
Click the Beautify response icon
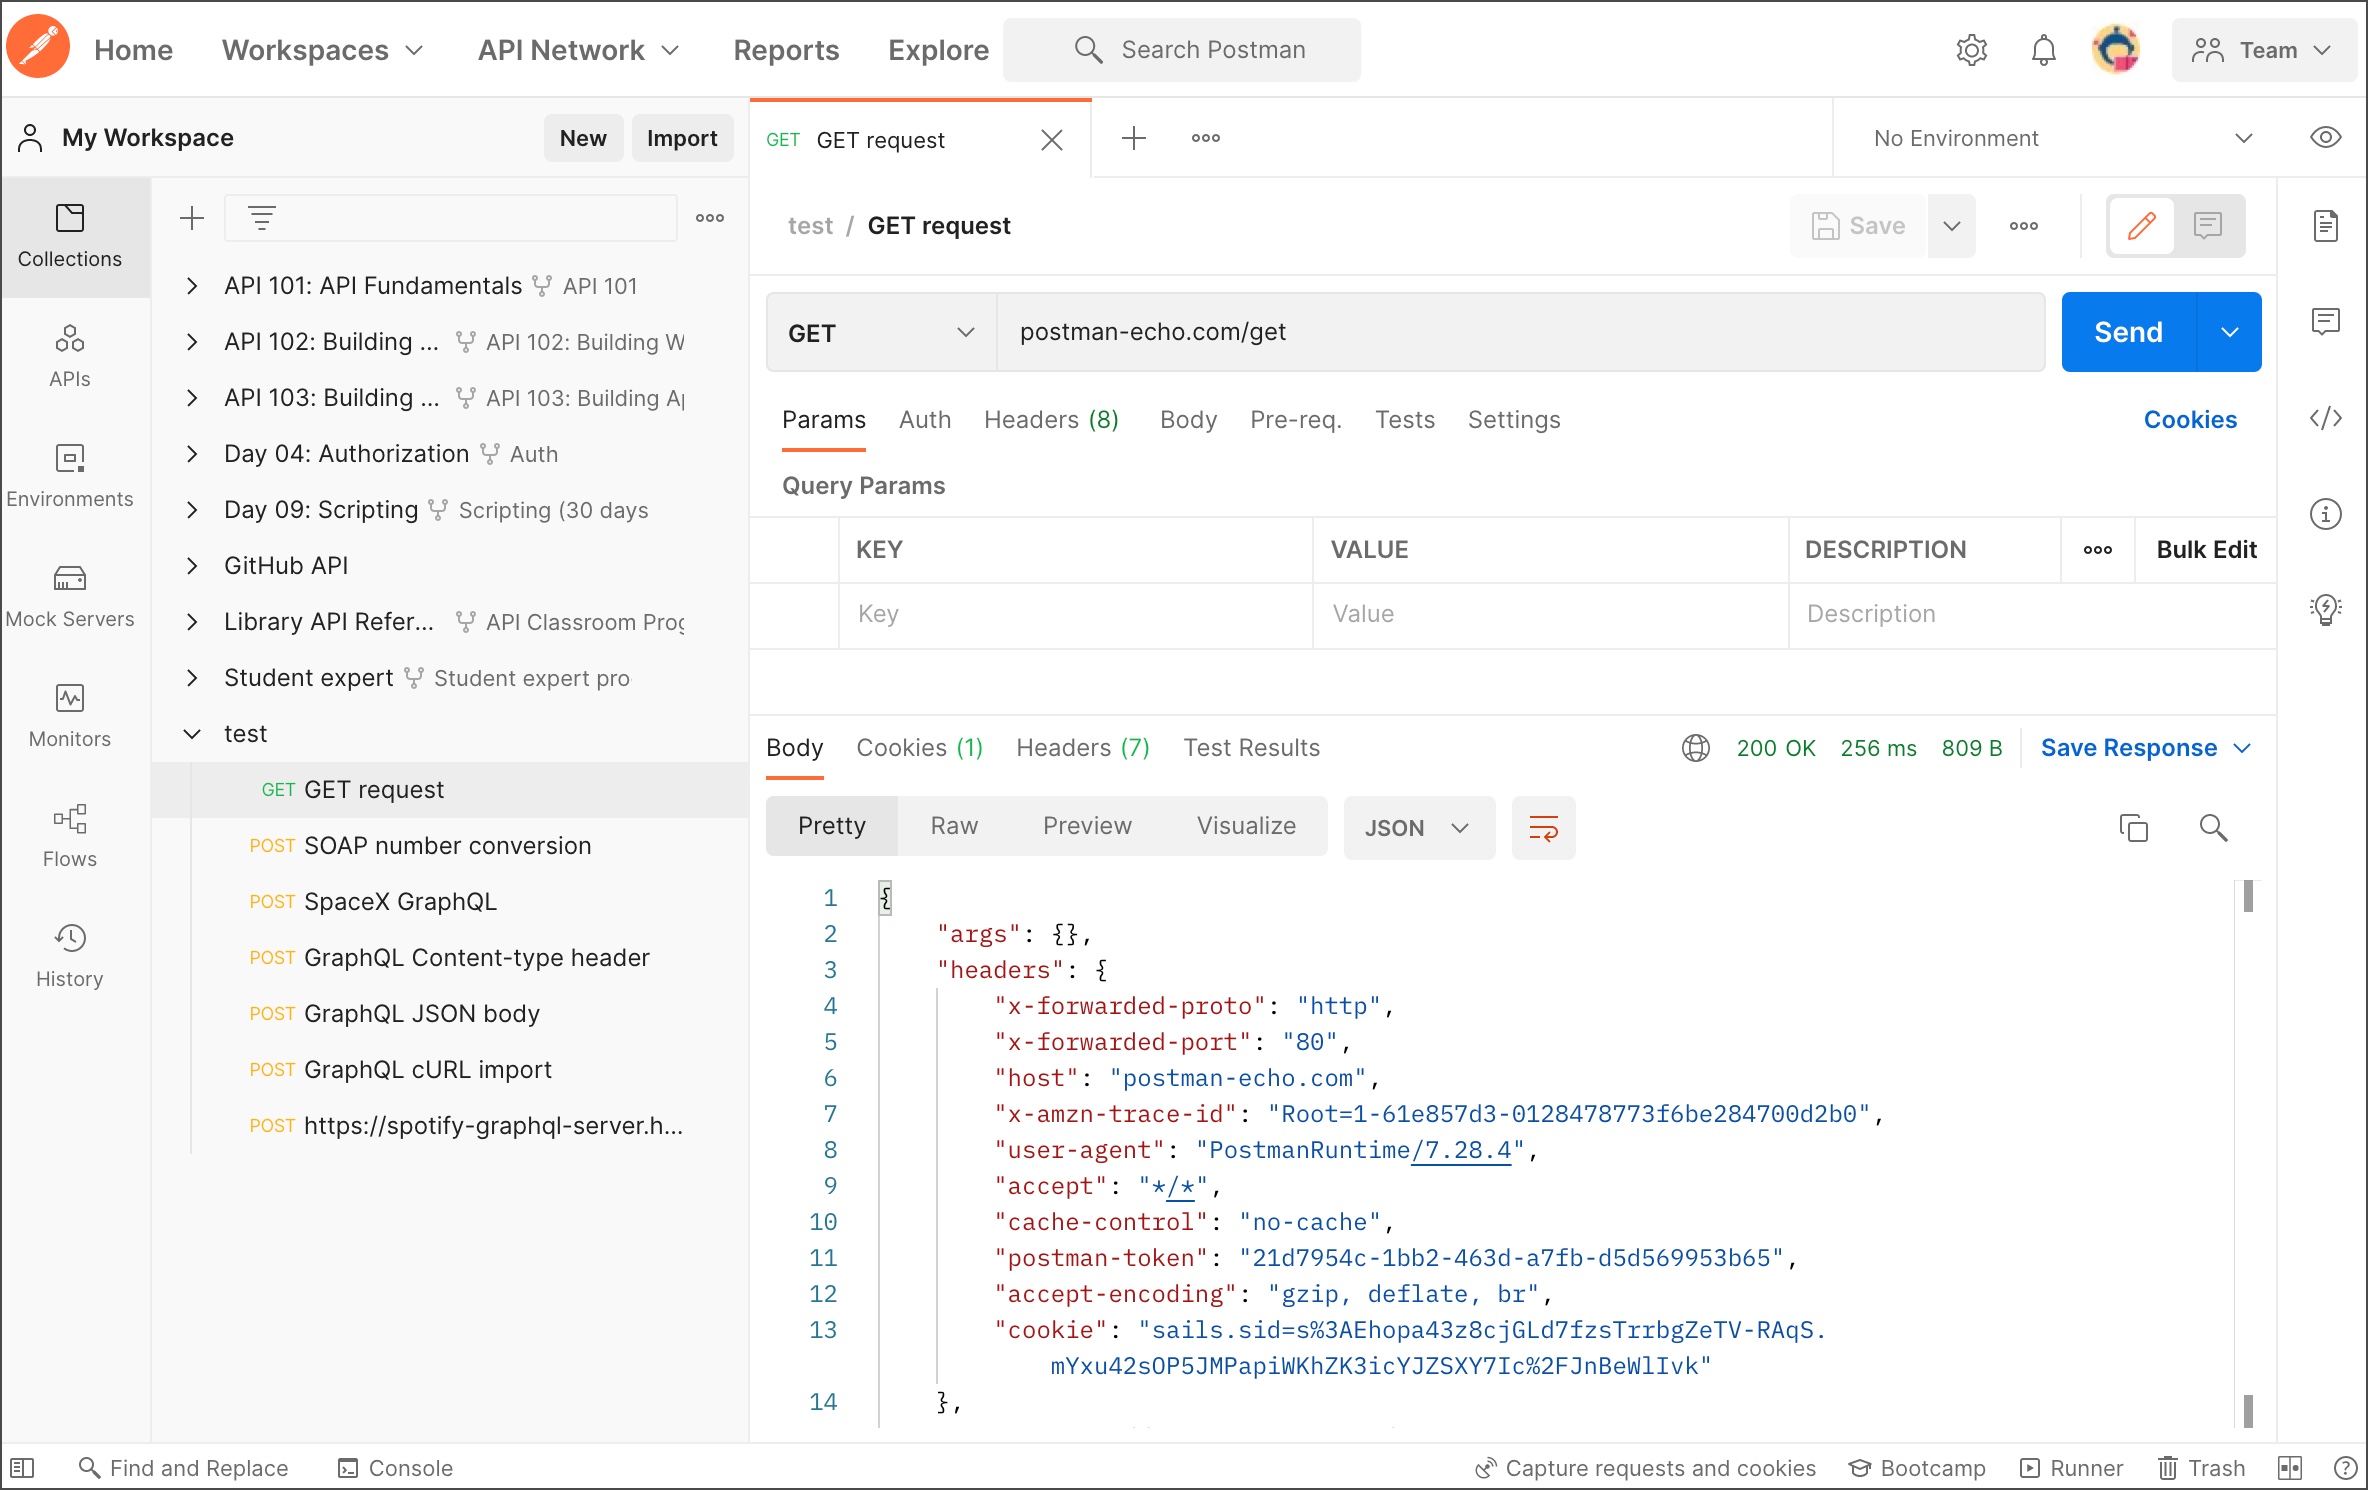tap(1541, 827)
